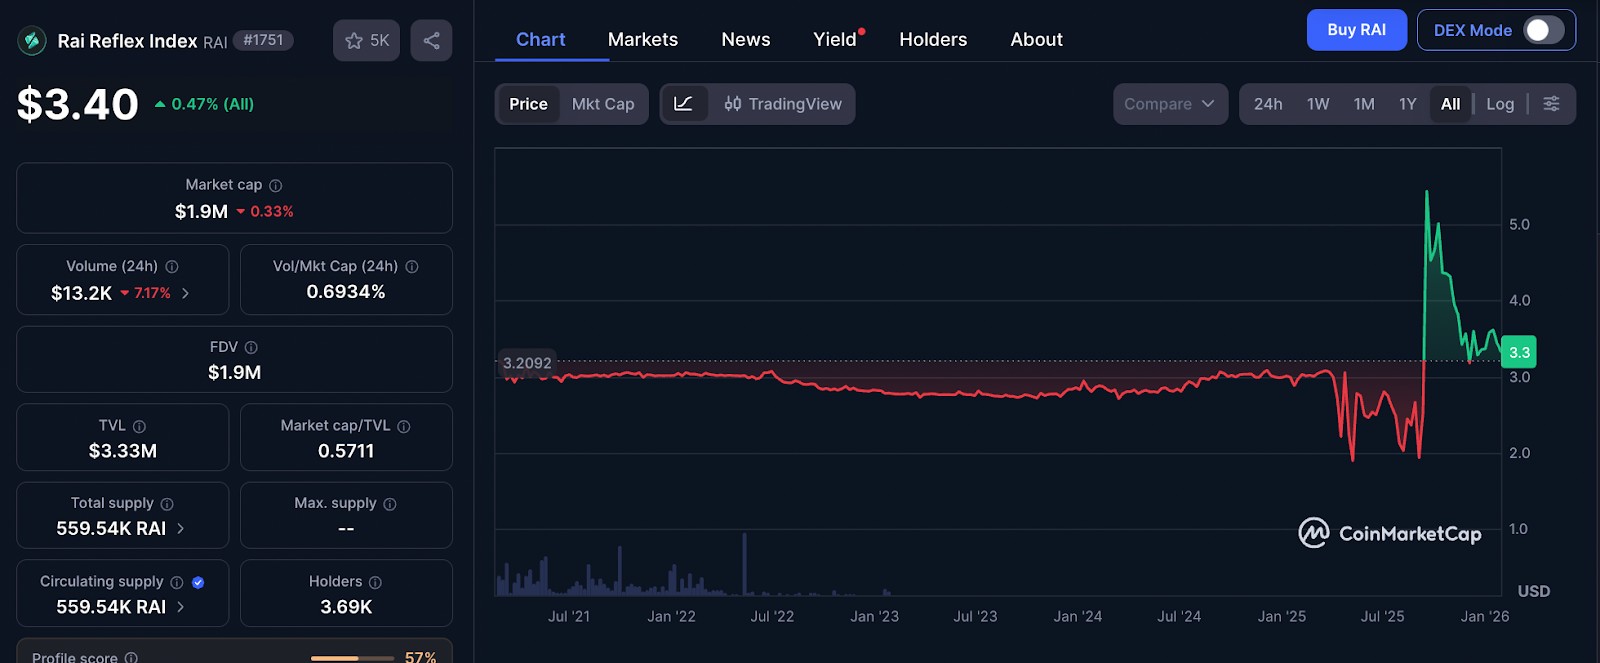Click the 5K watchlist count
This screenshot has width=1600, height=663.
click(x=380, y=41)
